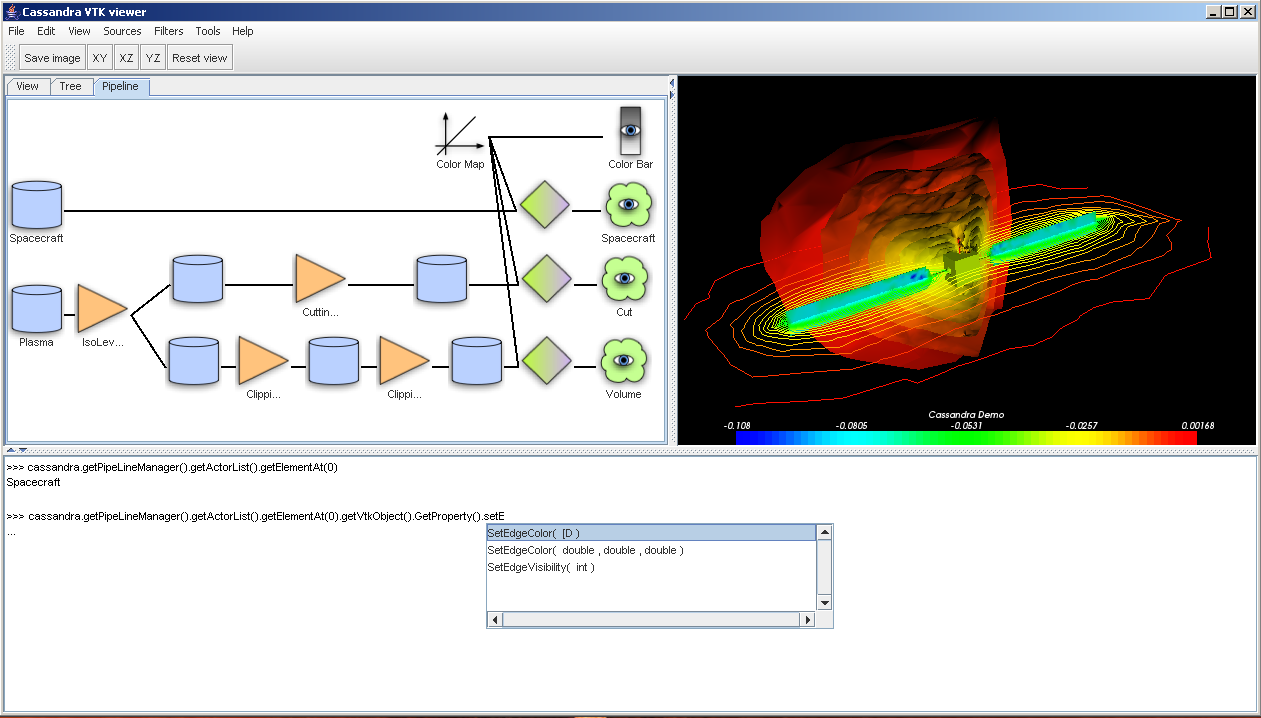Screen dimensions: 1261x718
Task: Click the Save image button
Action: [x=52, y=58]
